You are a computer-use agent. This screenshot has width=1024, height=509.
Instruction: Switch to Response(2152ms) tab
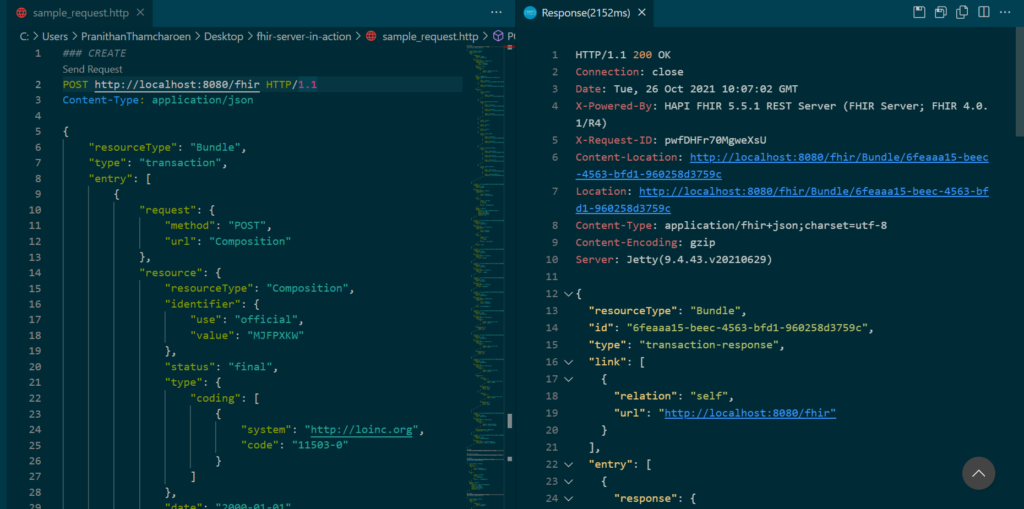click(x=585, y=12)
